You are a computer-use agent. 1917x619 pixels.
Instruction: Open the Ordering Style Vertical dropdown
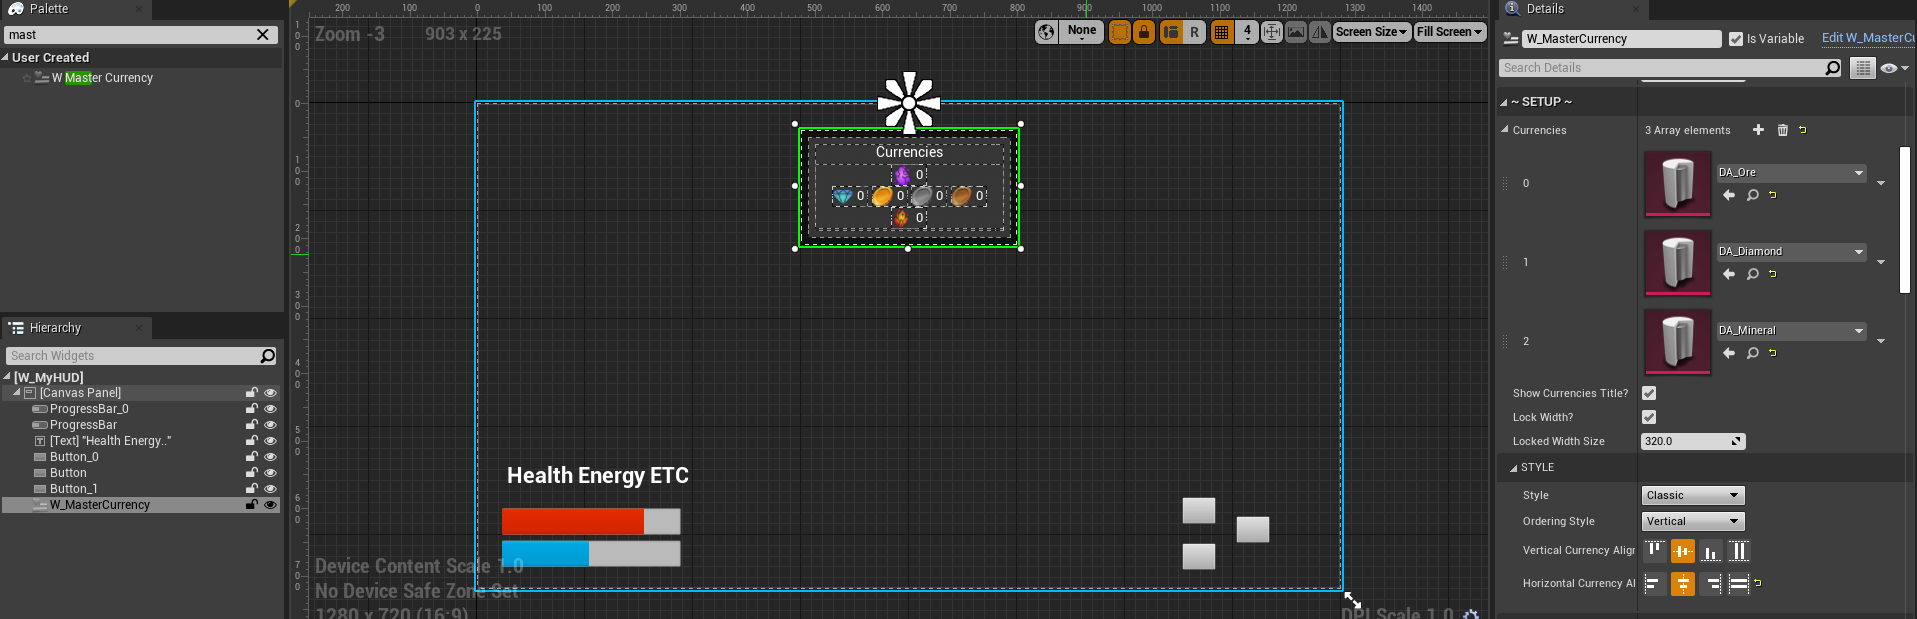1693,521
